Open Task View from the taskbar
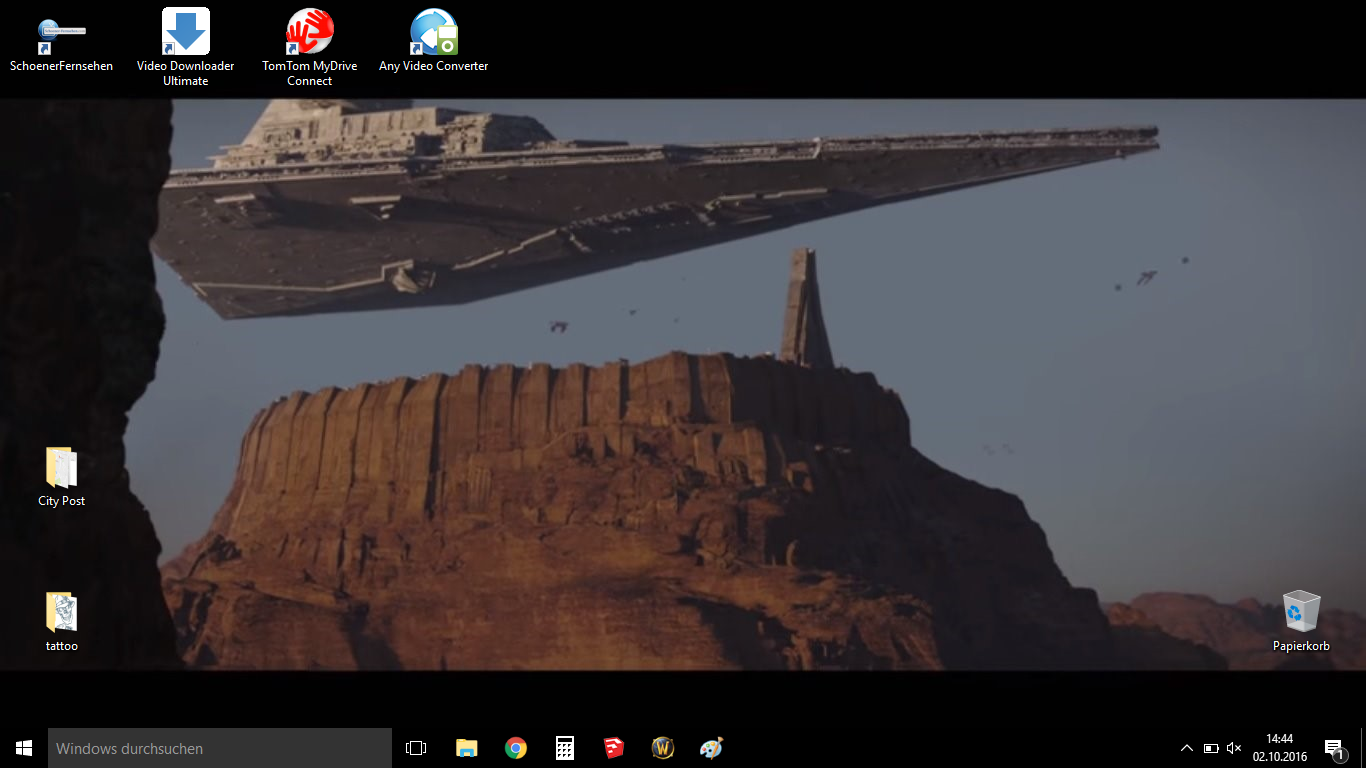 416,748
